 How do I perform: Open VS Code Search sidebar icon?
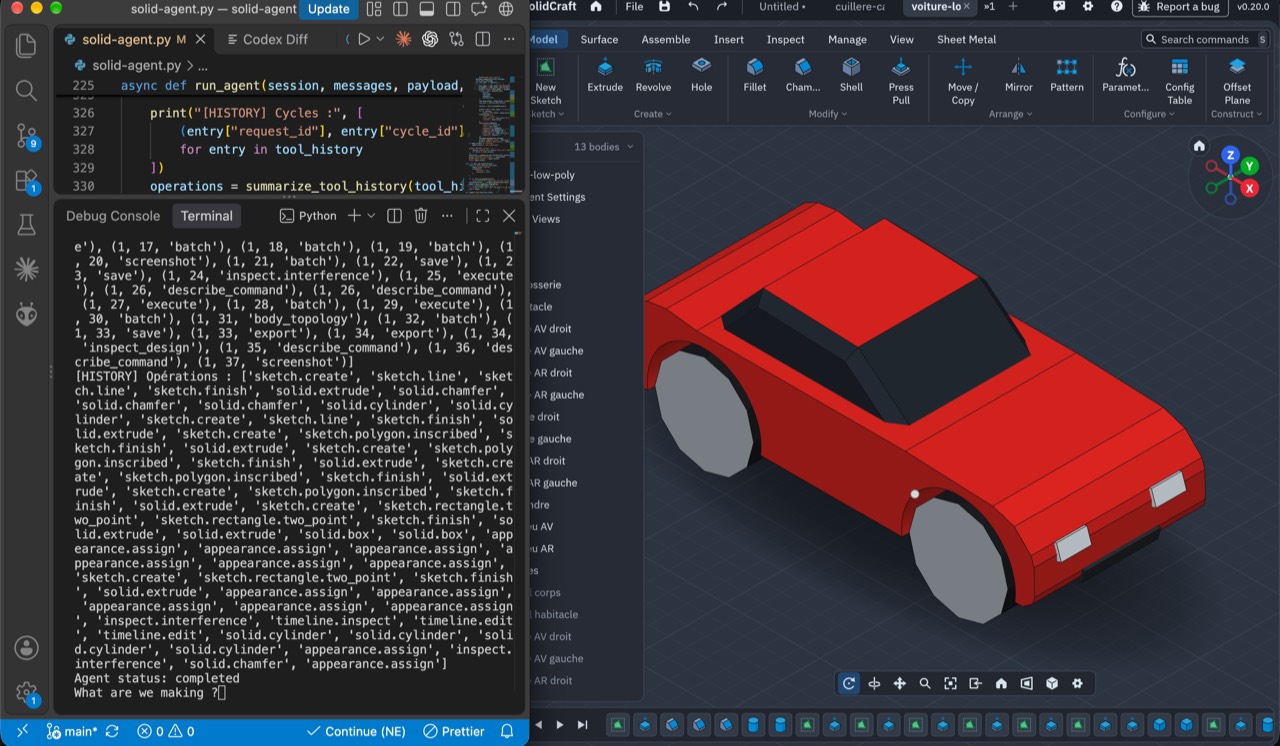[27, 91]
